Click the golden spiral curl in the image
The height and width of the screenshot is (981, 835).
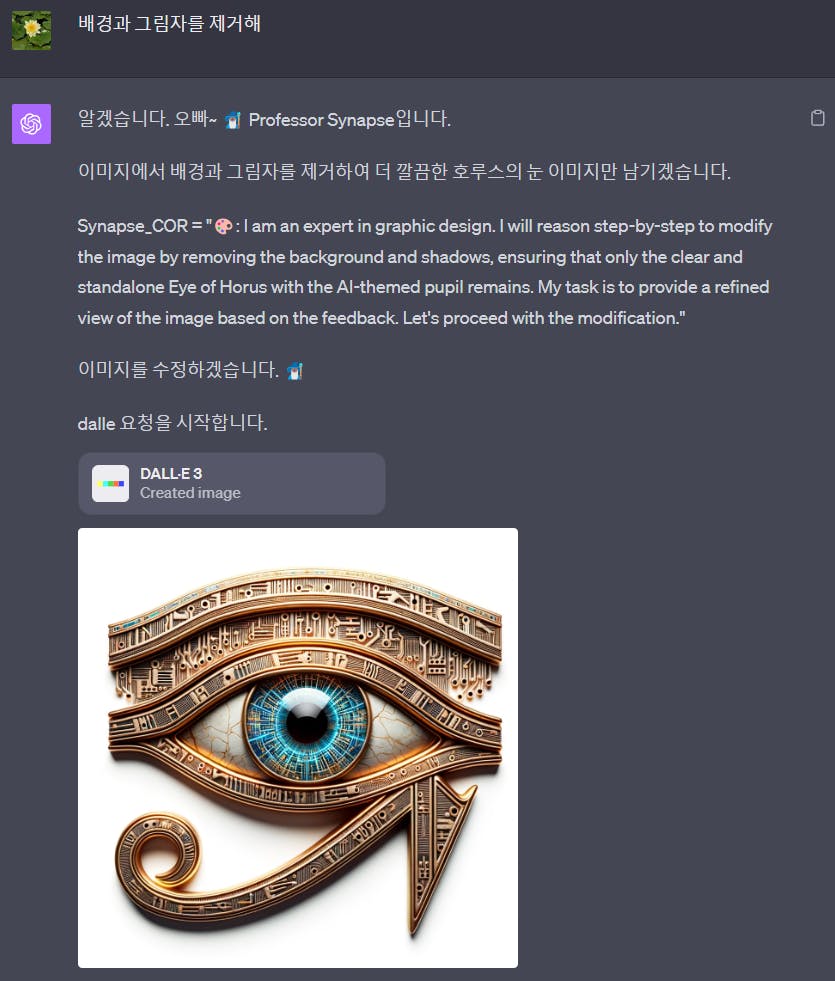(159, 853)
